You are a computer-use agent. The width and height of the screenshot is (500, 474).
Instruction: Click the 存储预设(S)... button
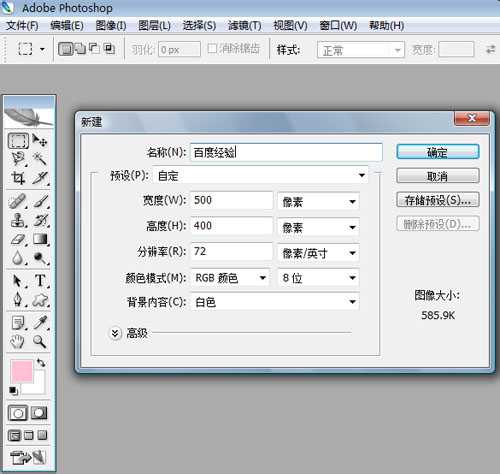pyautogui.click(x=438, y=200)
